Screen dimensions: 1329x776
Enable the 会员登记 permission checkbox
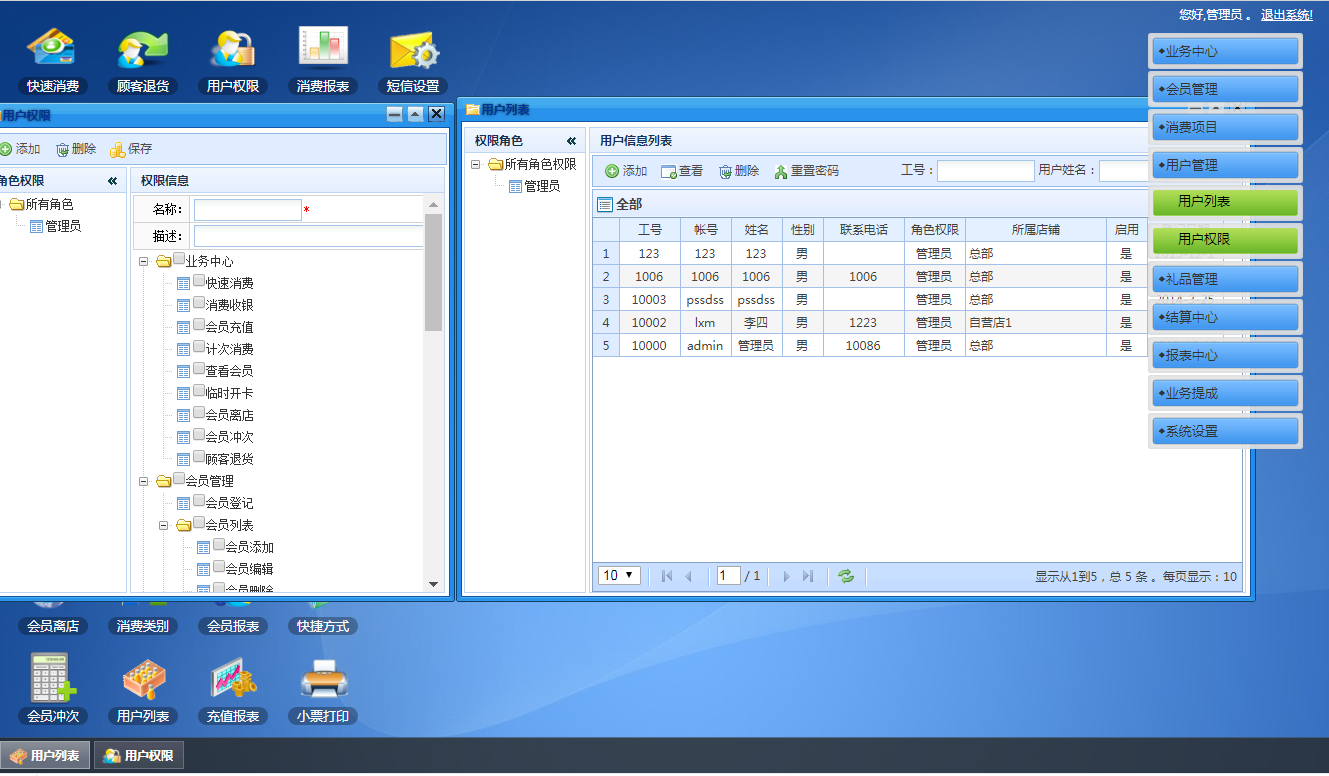coord(199,502)
